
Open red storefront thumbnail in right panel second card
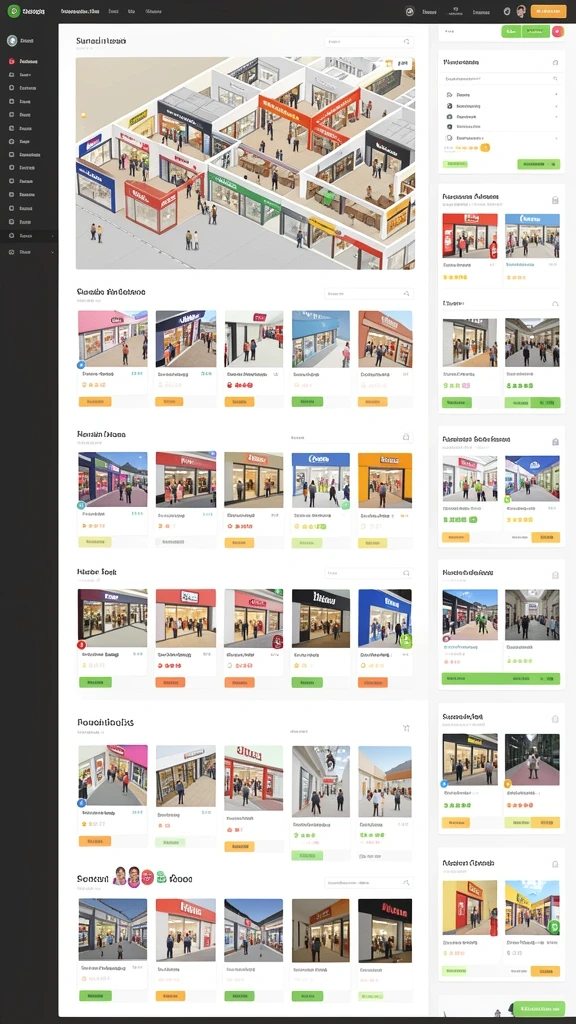tap(470, 236)
